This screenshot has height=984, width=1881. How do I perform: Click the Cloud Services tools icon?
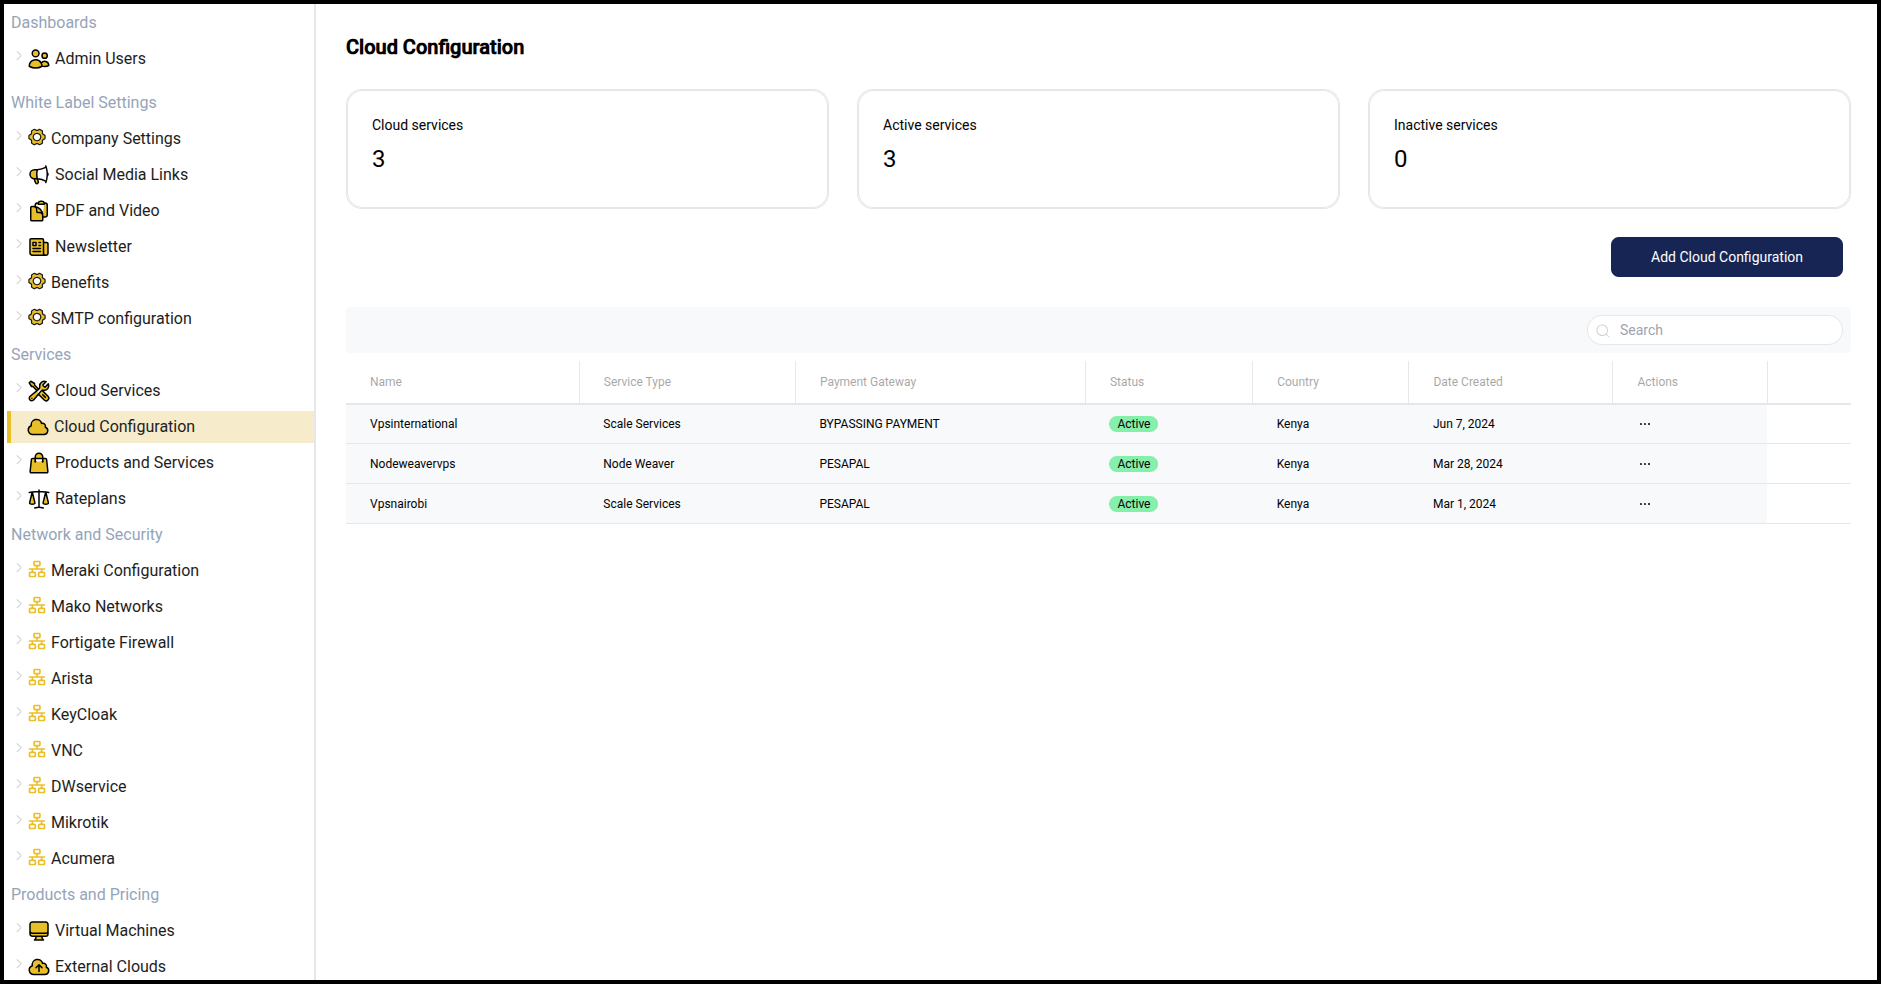39,391
